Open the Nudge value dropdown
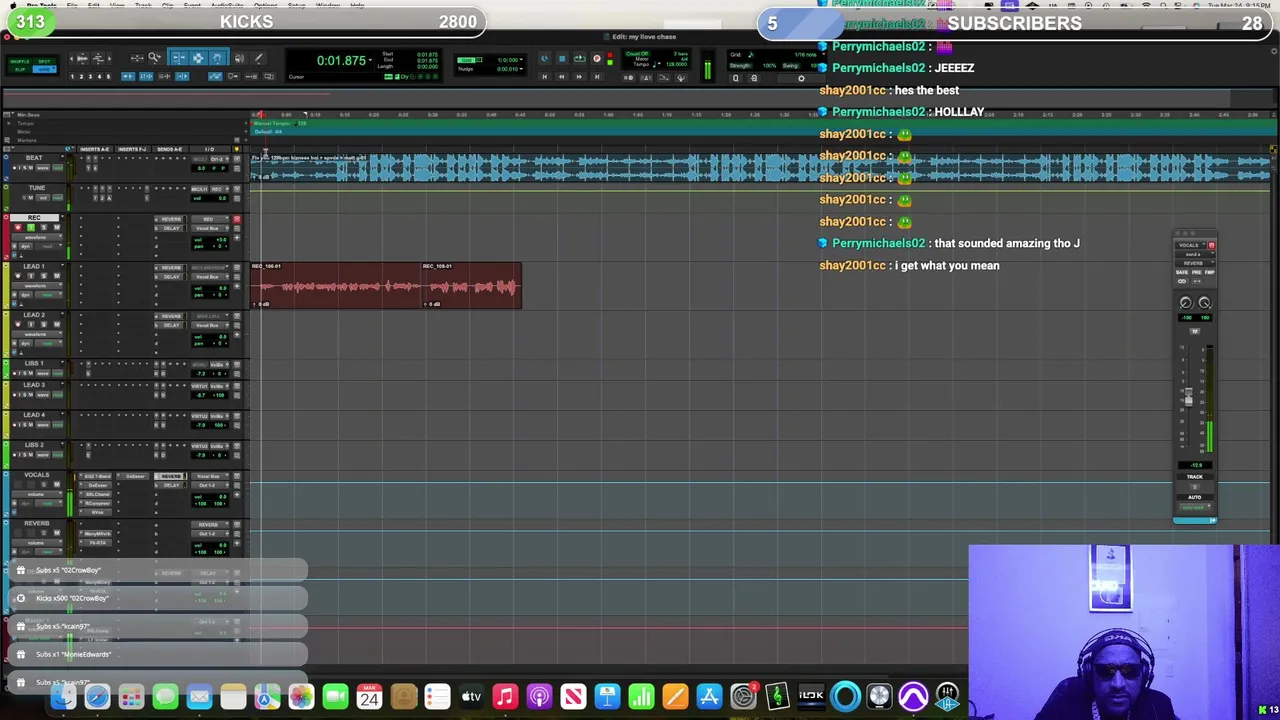Viewport: 1280px width, 720px height. pyautogui.click(x=521, y=69)
